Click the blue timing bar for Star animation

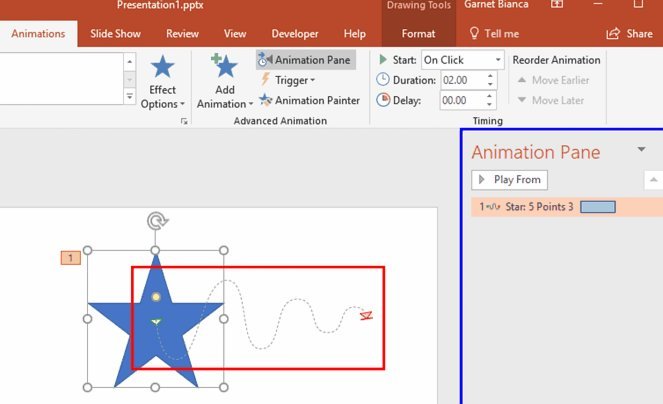(x=598, y=207)
